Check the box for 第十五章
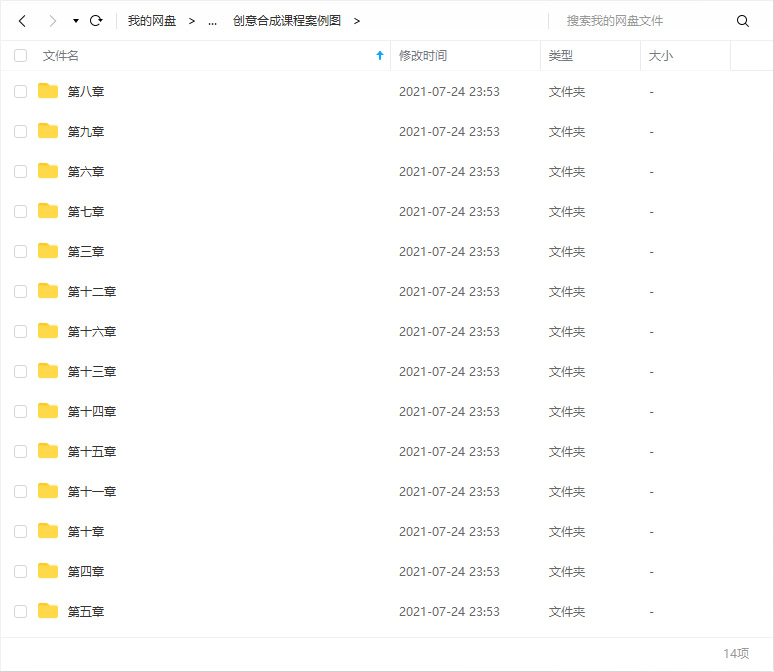Viewport: 774px width, 672px height. [x=20, y=451]
